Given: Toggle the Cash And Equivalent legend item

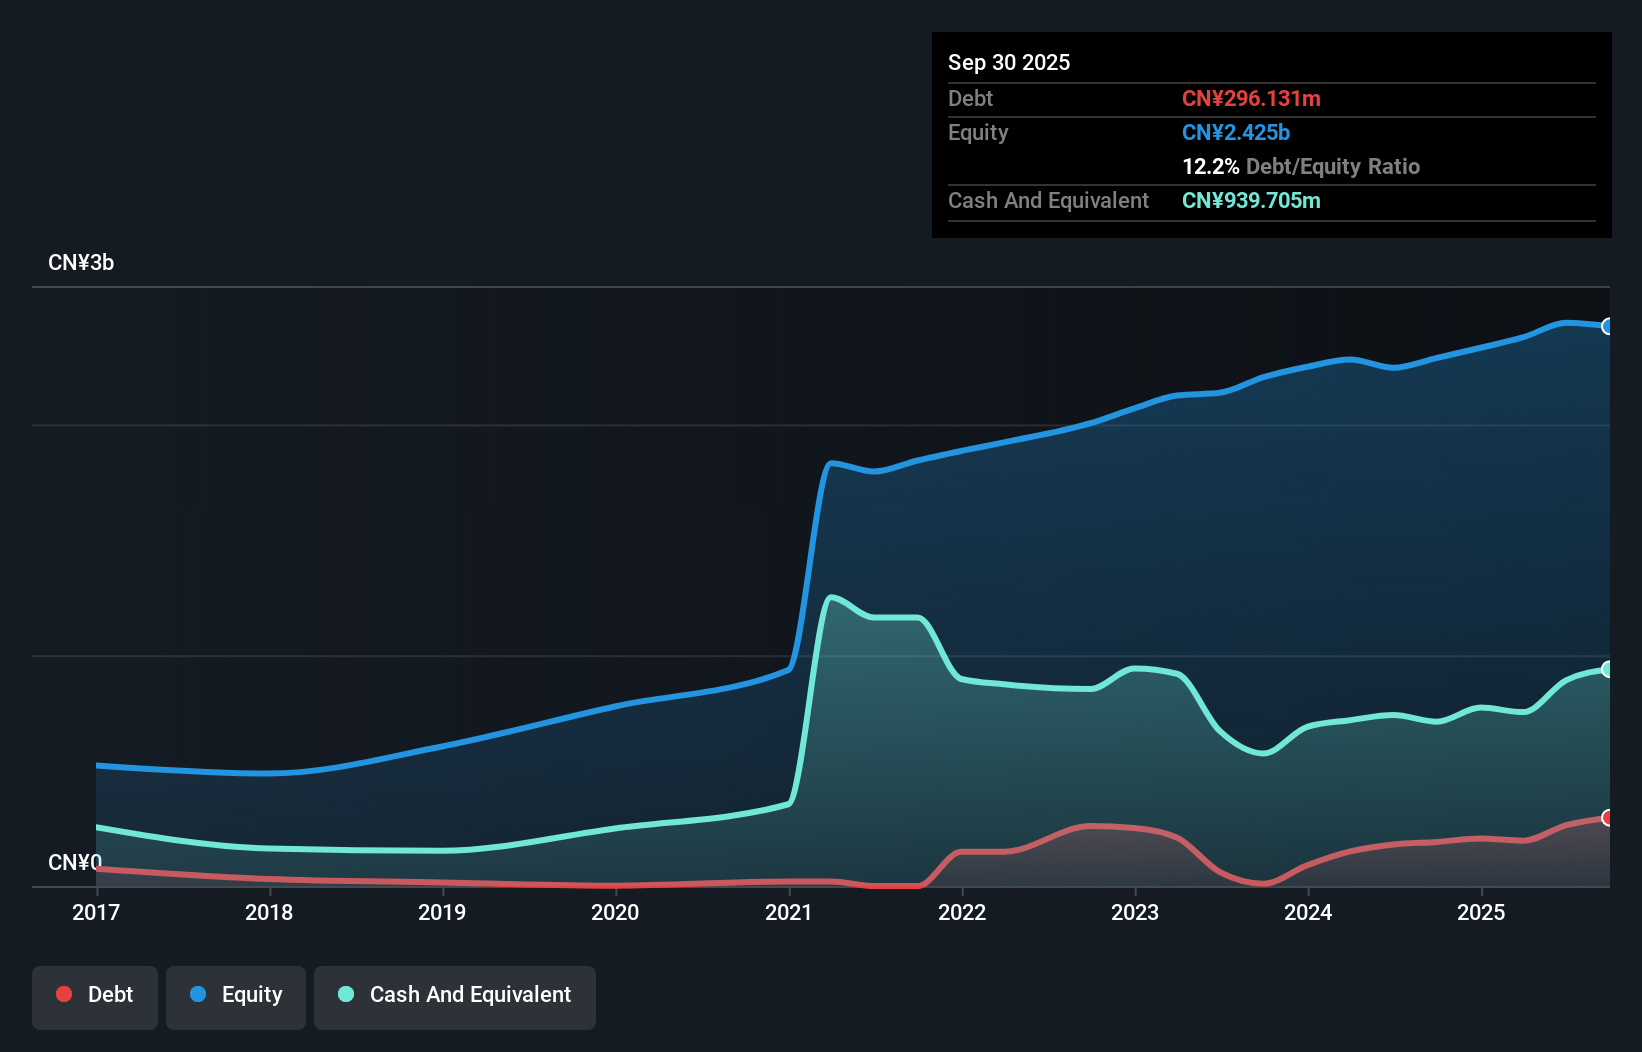Looking at the screenshot, I should click(x=455, y=995).
